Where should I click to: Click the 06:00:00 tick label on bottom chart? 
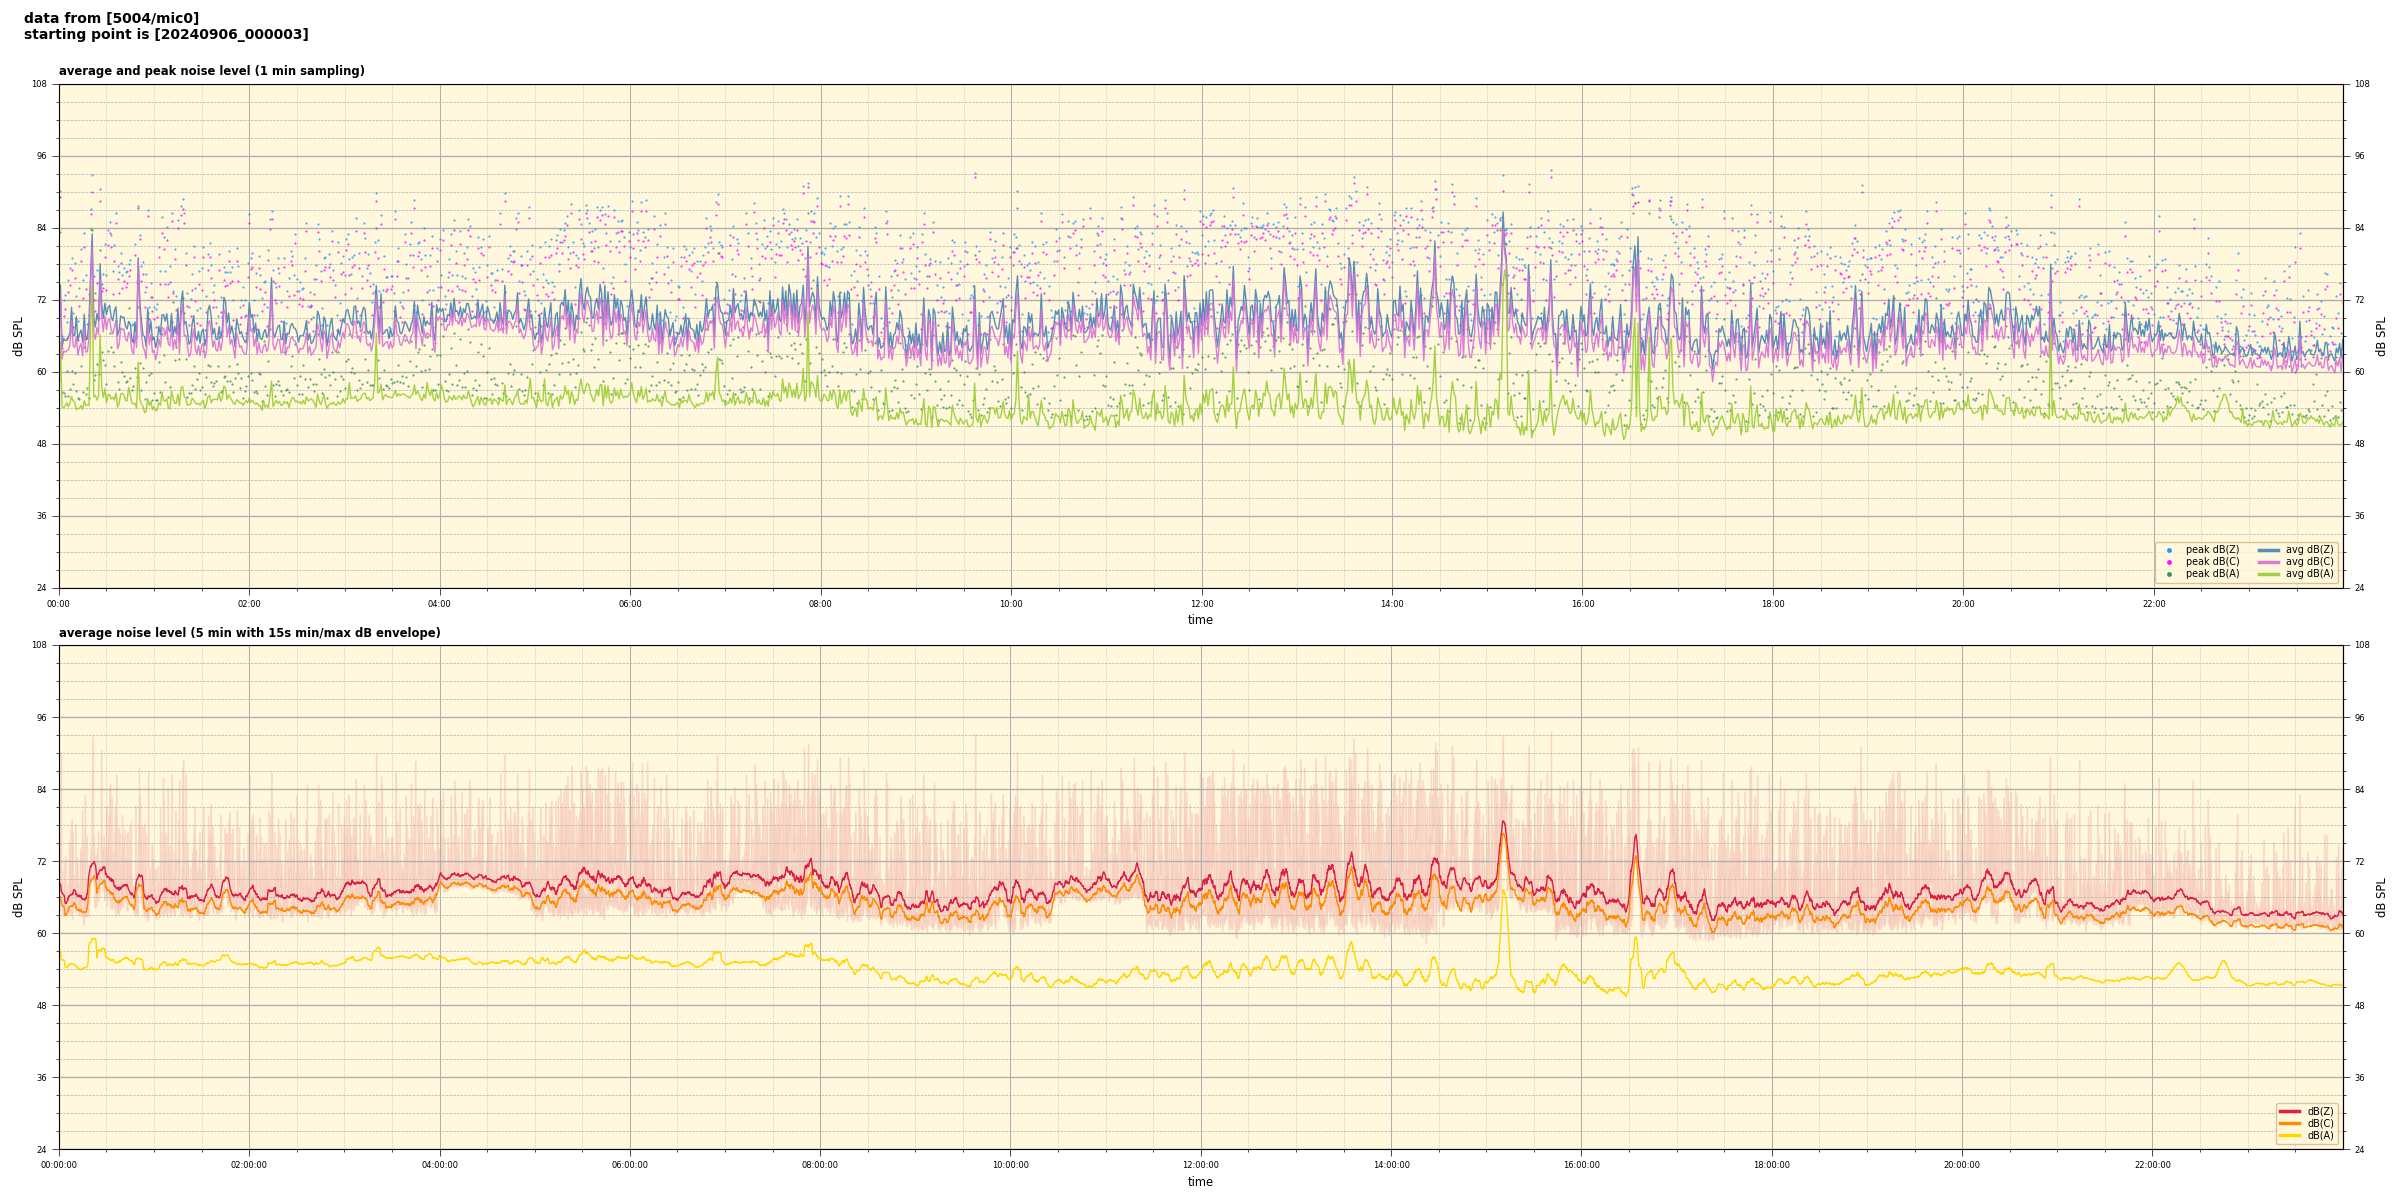point(629,1165)
